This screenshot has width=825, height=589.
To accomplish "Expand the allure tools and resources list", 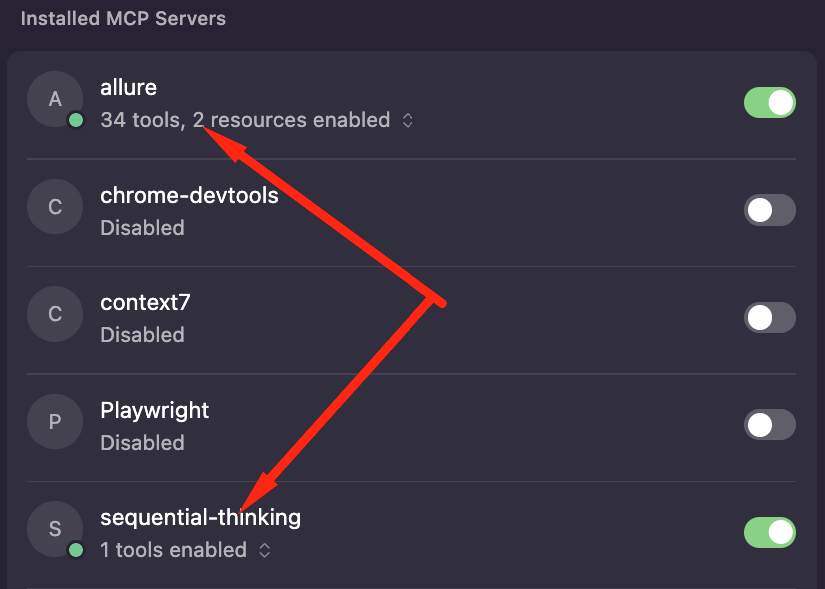I will pos(407,121).
